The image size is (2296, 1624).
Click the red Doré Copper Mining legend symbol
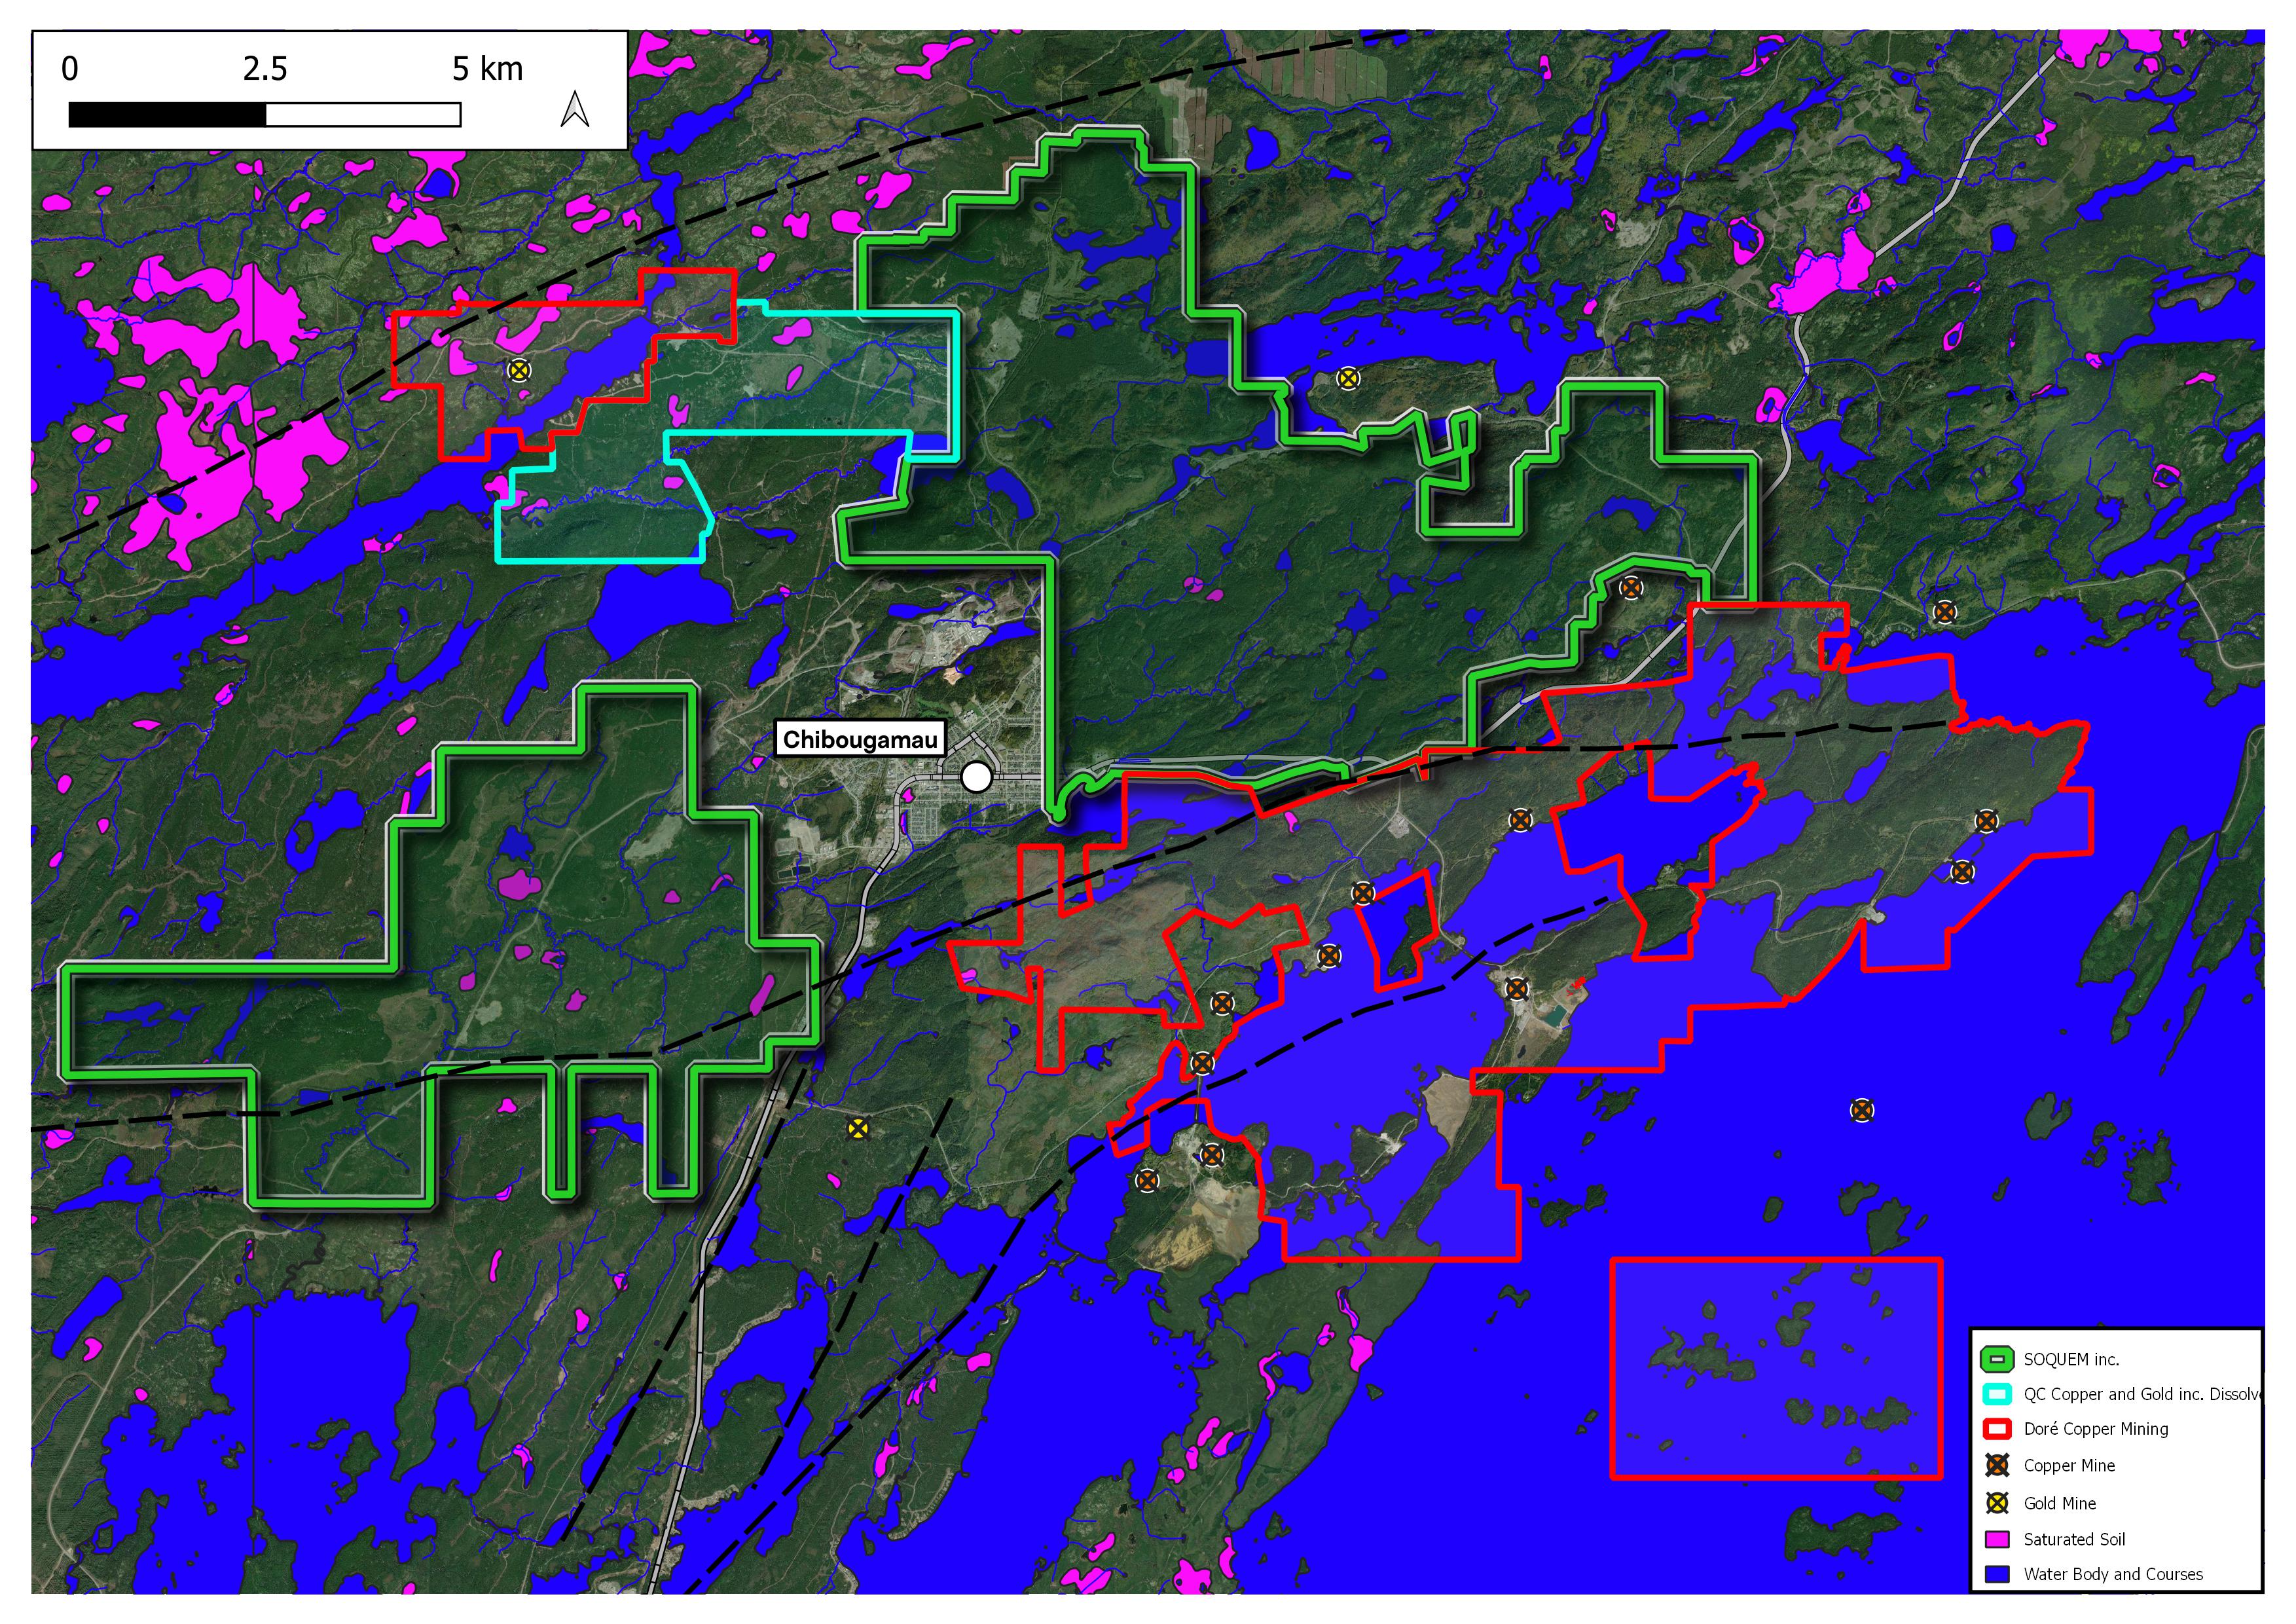pos(1997,1429)
